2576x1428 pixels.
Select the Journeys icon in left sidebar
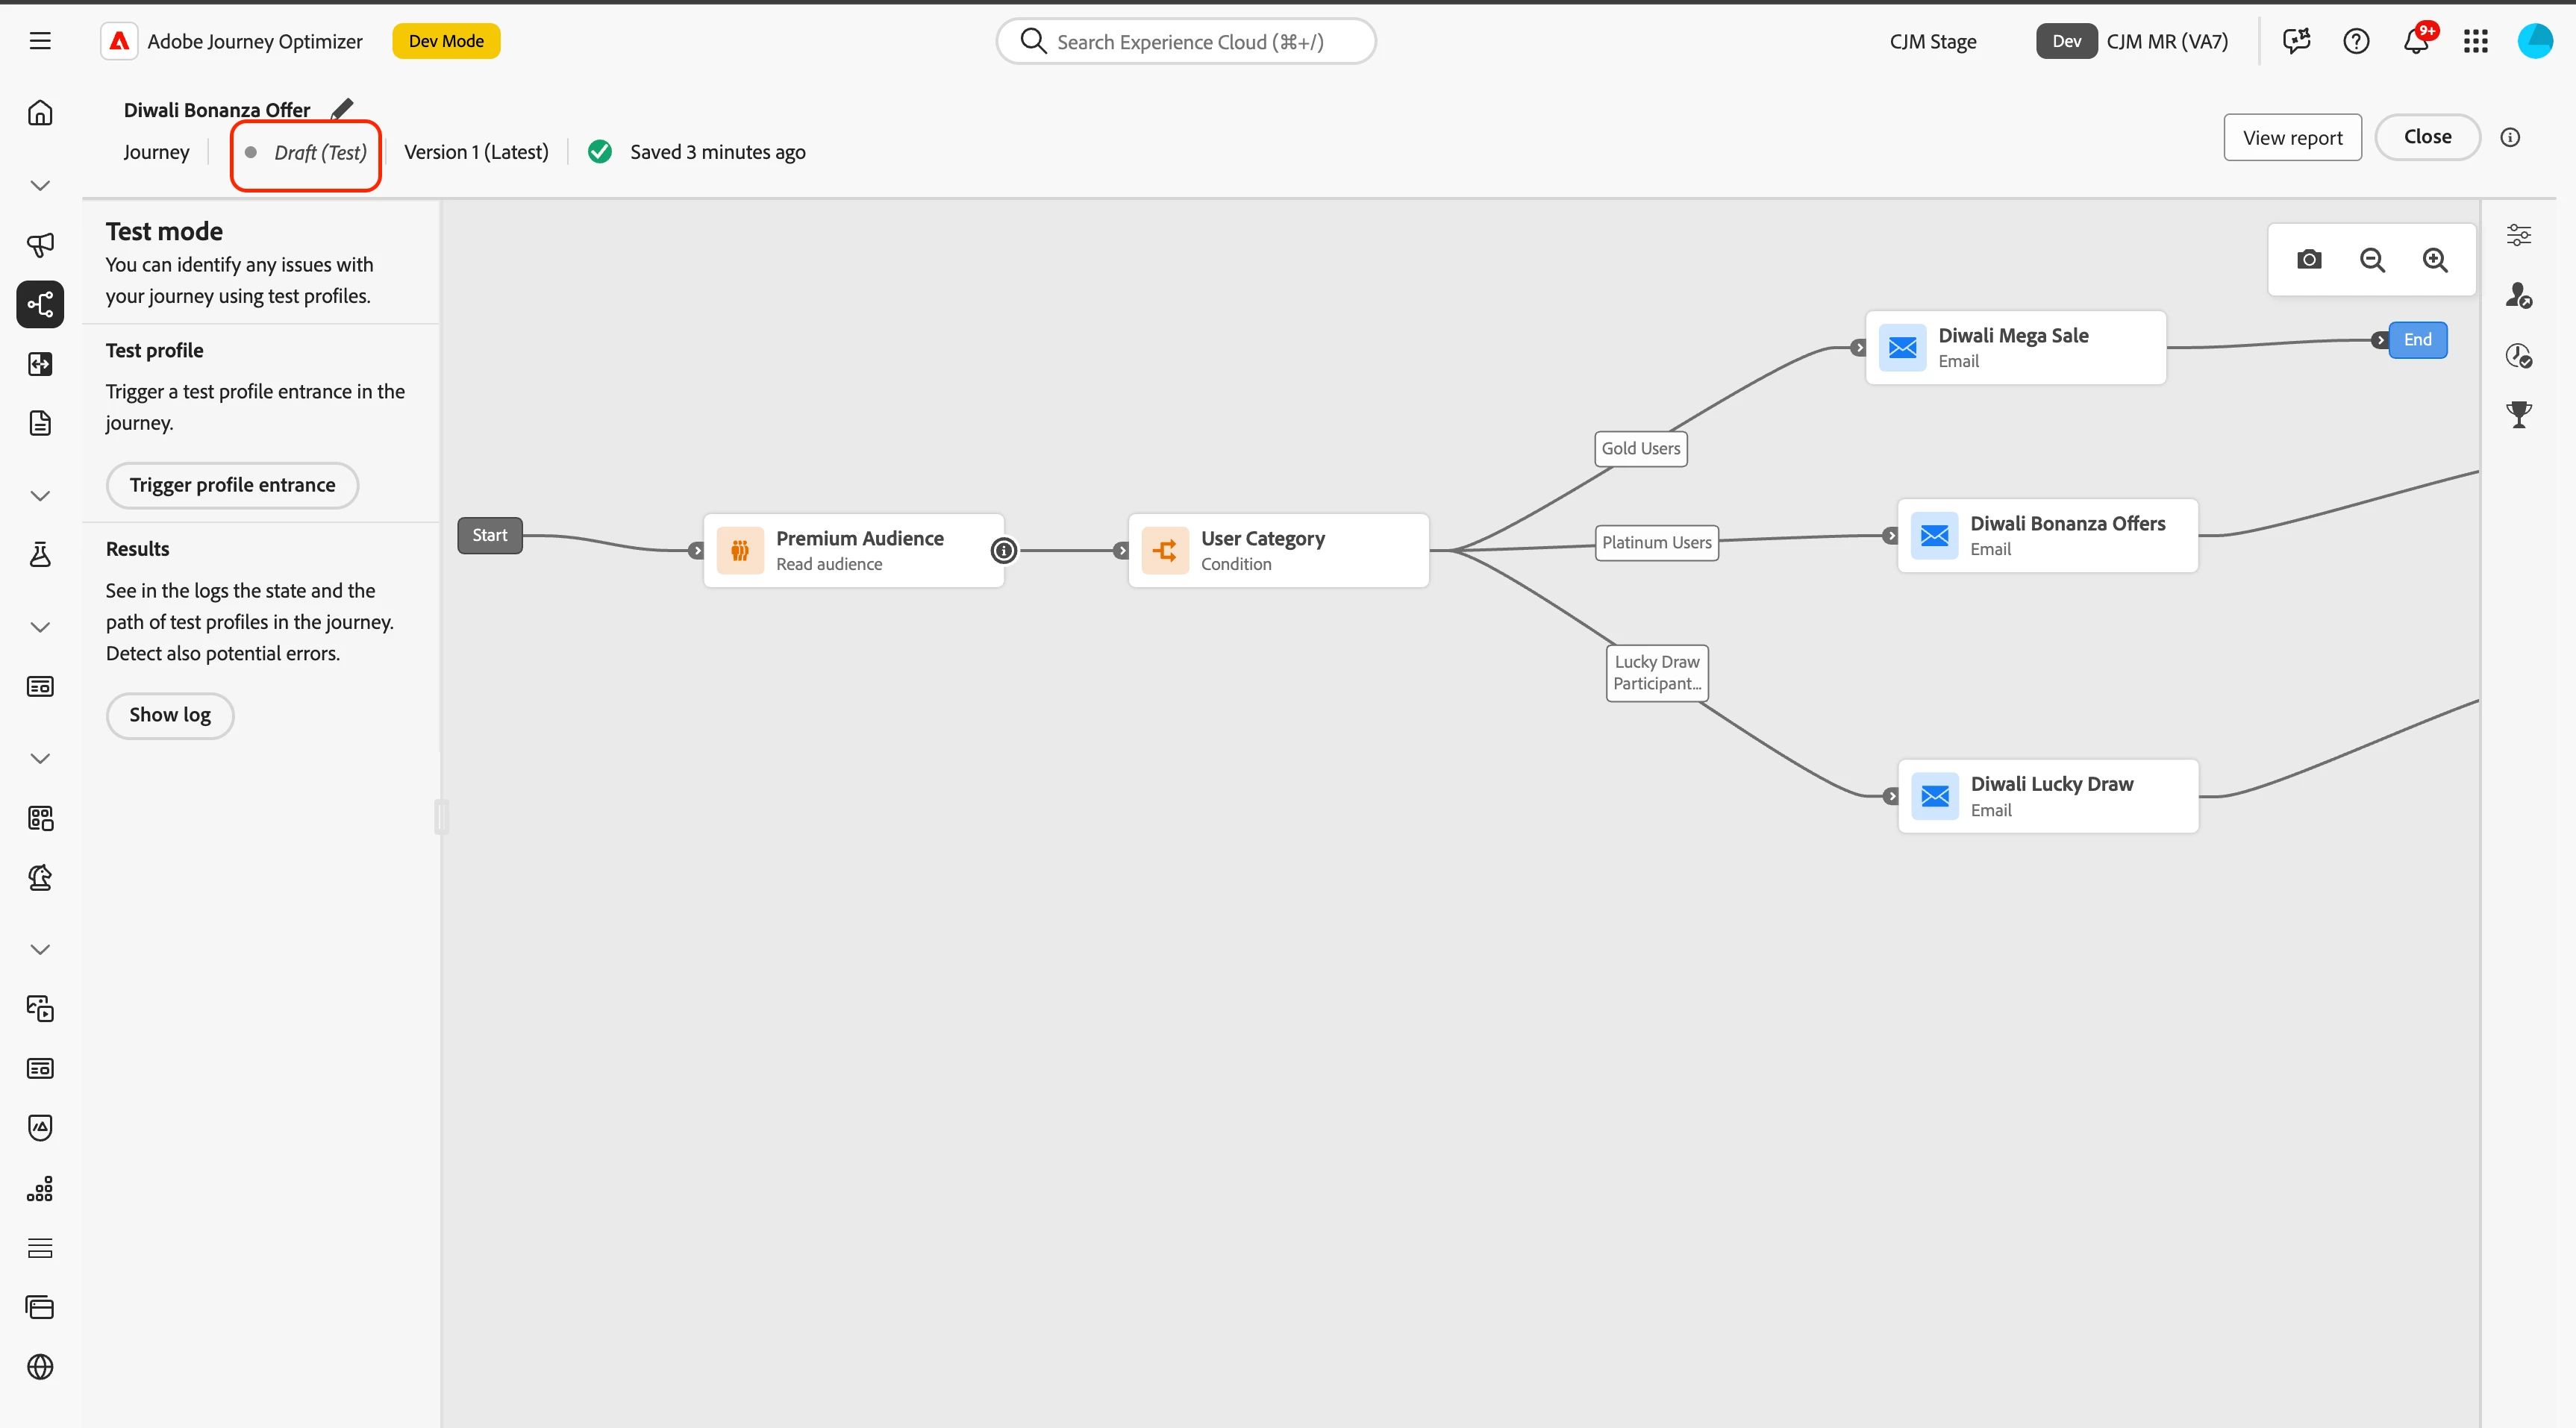40,304
